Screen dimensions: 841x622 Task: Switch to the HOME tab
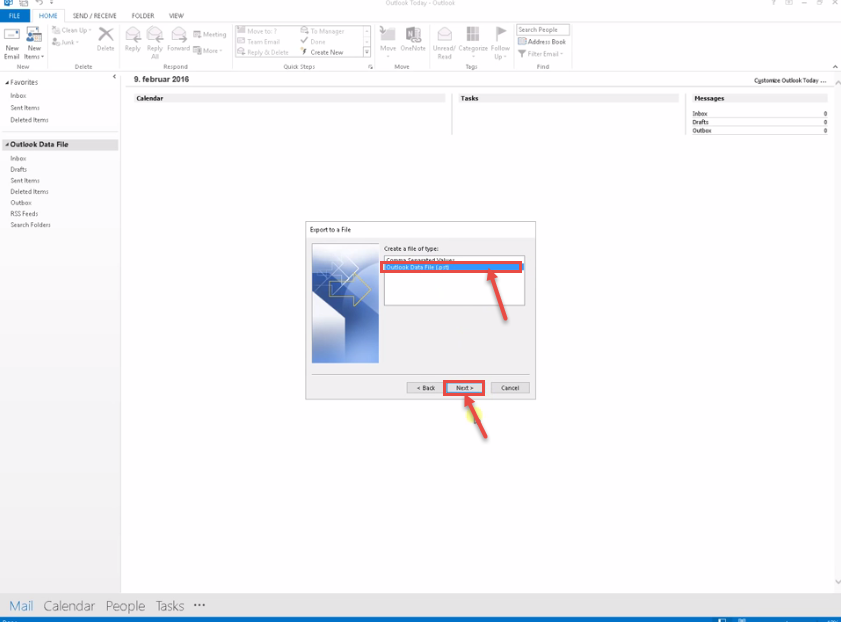[48, 16]
